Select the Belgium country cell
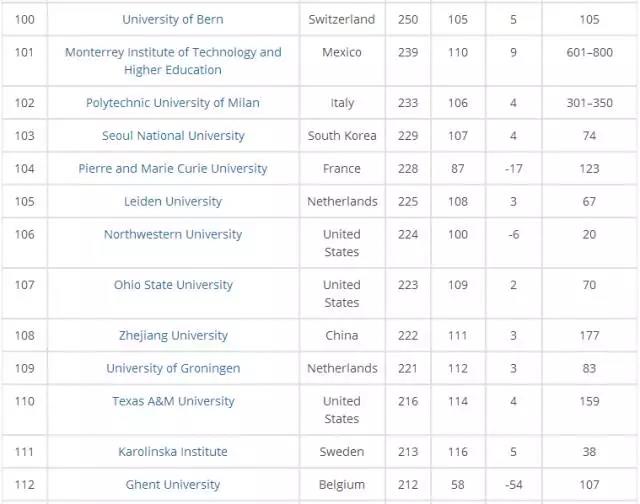The width and height of the screenshot is (640, 504). tap(341, 484)
